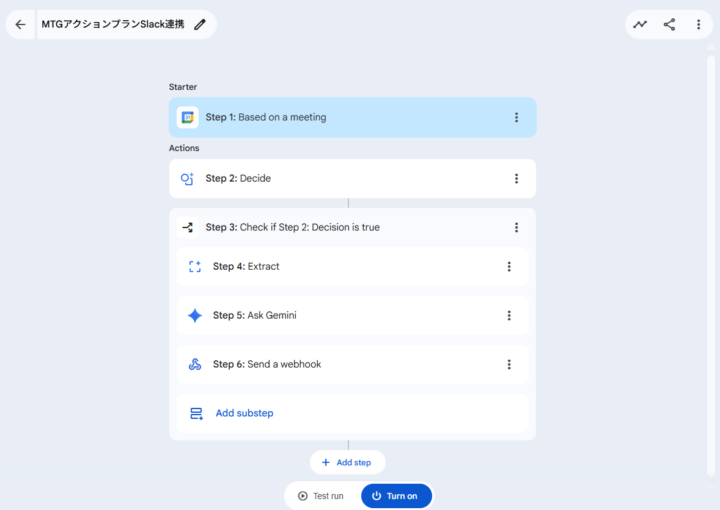The image size is (720, 510).
Task: Click the share icon
Action: [669, 24]
